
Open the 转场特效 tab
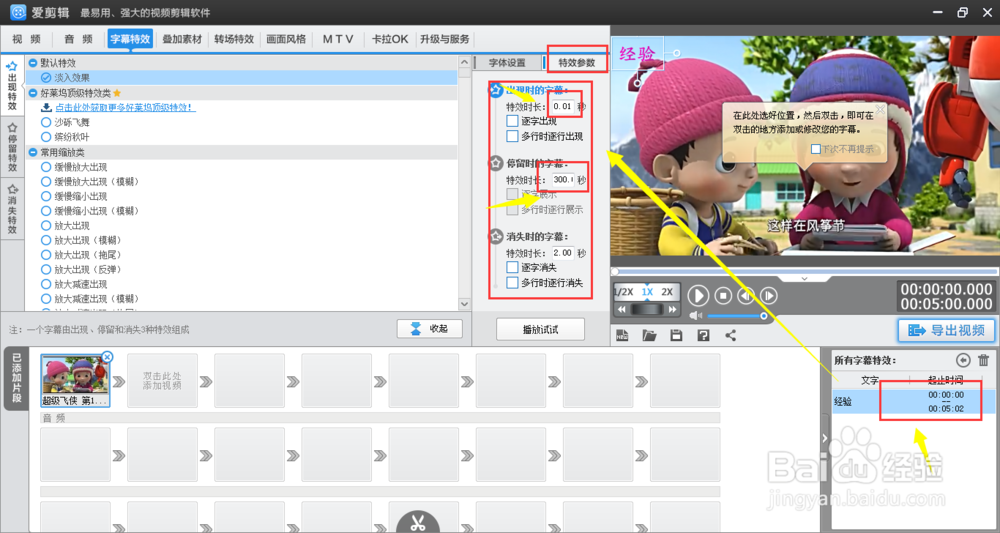coord(234,39)
